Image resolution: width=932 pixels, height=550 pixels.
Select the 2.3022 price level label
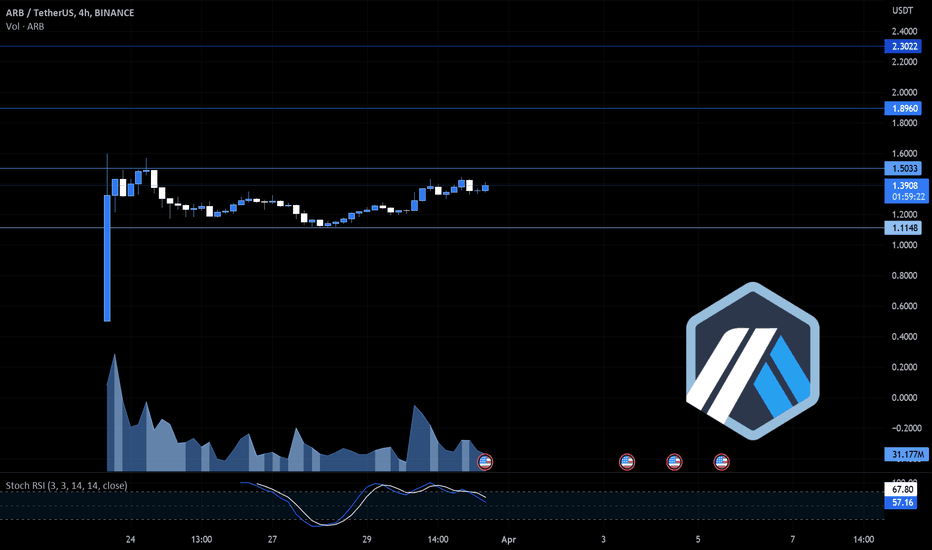click(x=903, y=46)
